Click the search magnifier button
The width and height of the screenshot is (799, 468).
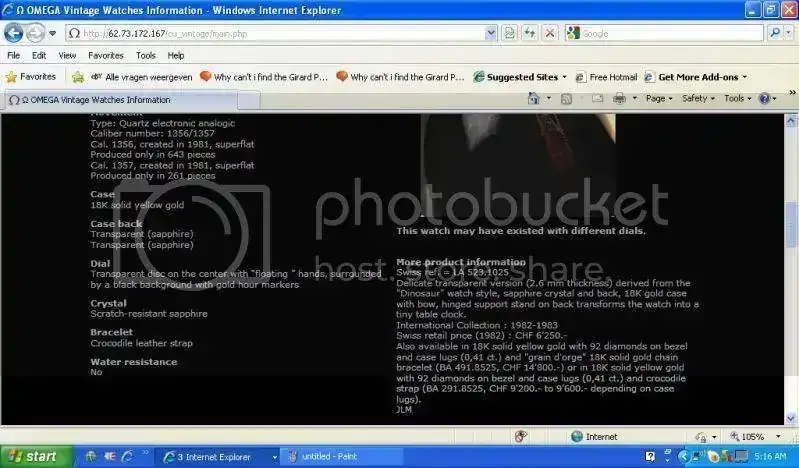click(775, 33)
